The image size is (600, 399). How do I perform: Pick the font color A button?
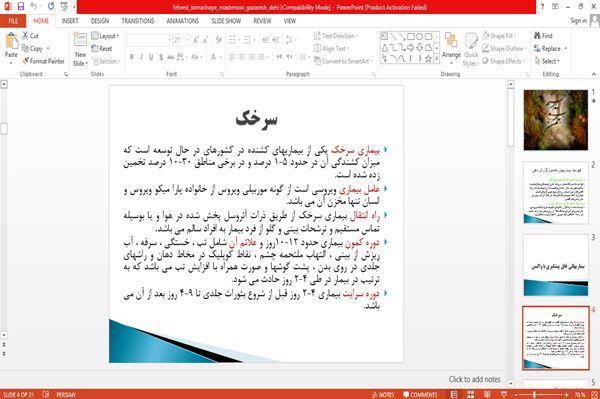coord(214,57)
